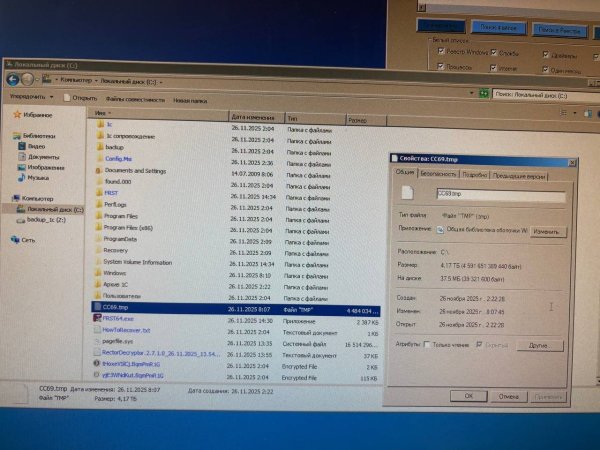Select the Архив 1С folder
This screenshot has width=600, height=450.
115,284
